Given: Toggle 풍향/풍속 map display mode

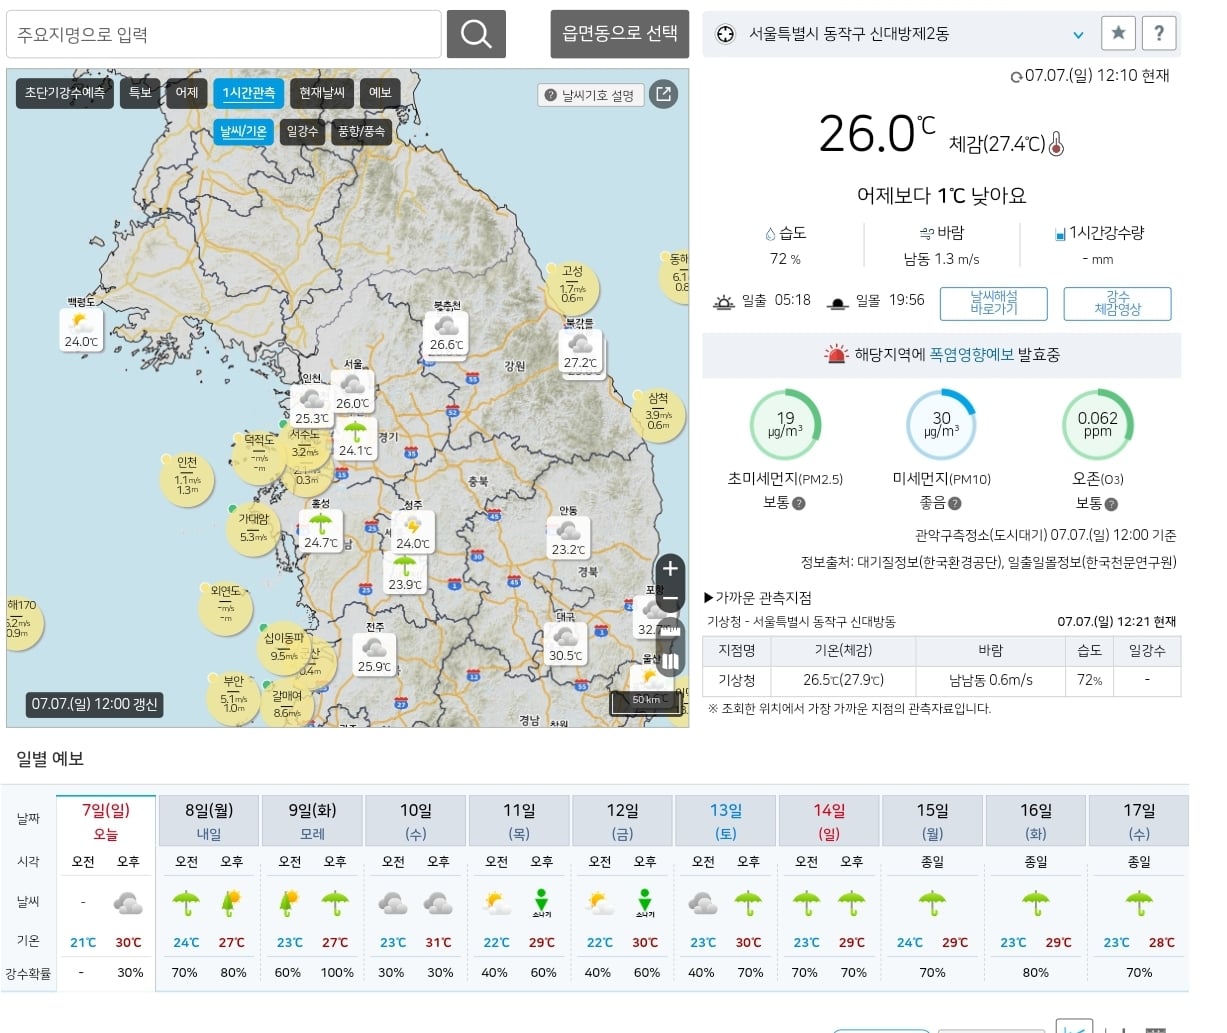Looking at the screenshot, I should pyautogui.click(x=361, y=132).
